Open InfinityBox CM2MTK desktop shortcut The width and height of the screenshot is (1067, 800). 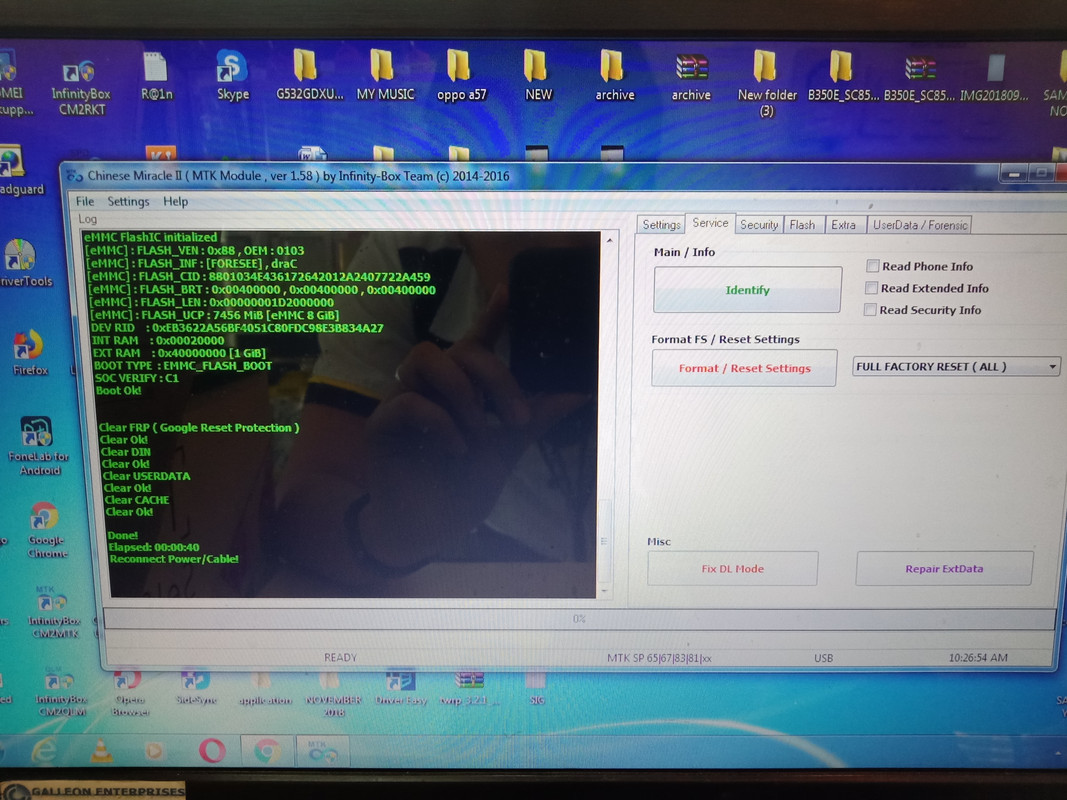click(x=52, y=612)
